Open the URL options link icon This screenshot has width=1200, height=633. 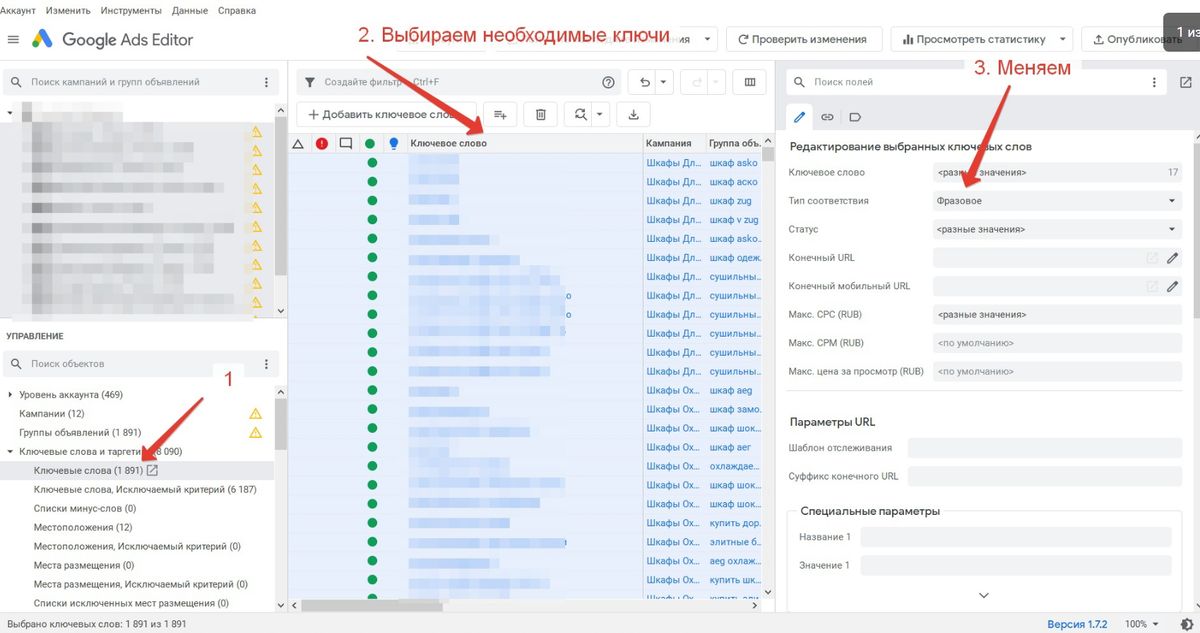(827, 116)
